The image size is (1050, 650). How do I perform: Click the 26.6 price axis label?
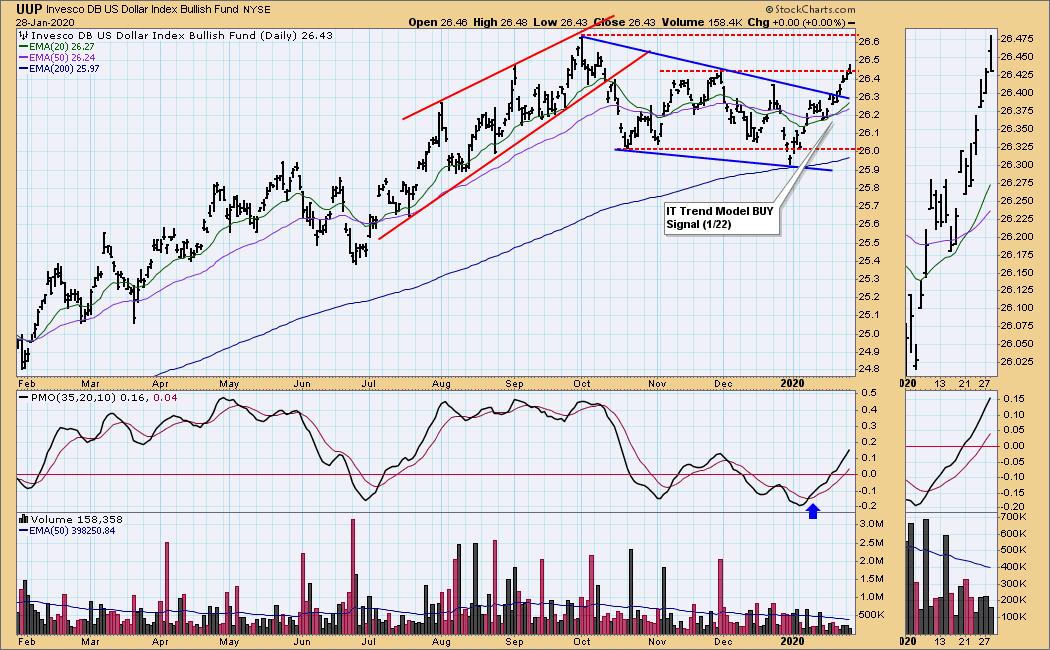(x=869, y=42)
